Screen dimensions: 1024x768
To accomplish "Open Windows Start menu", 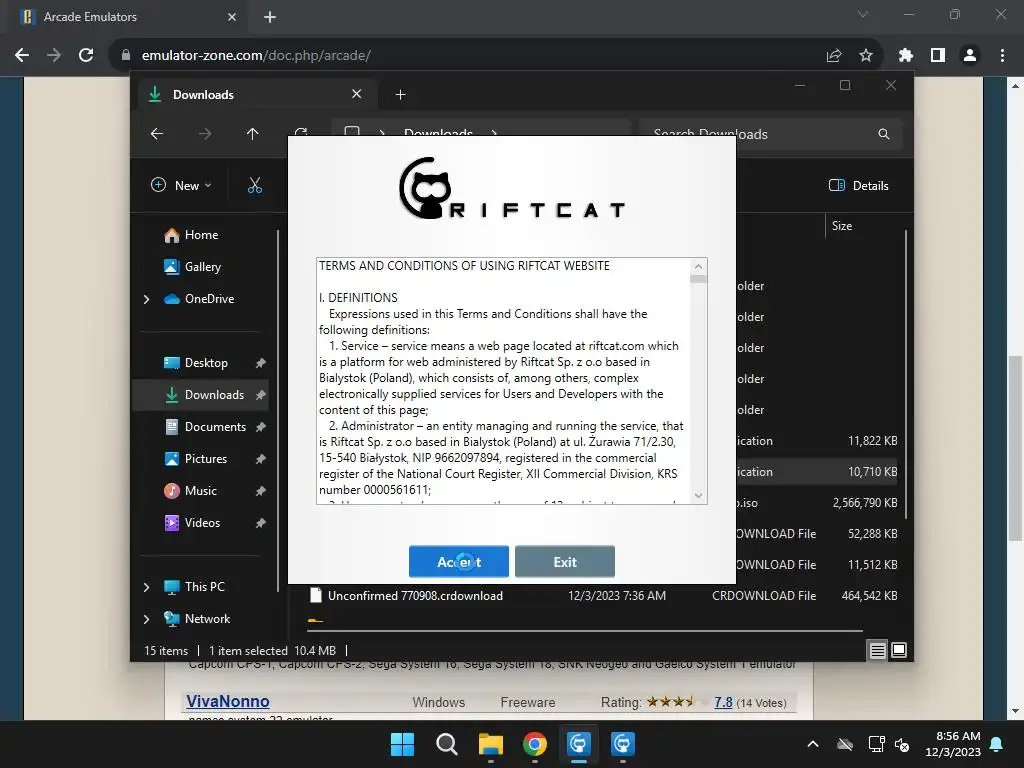I will tap(402, 744).
